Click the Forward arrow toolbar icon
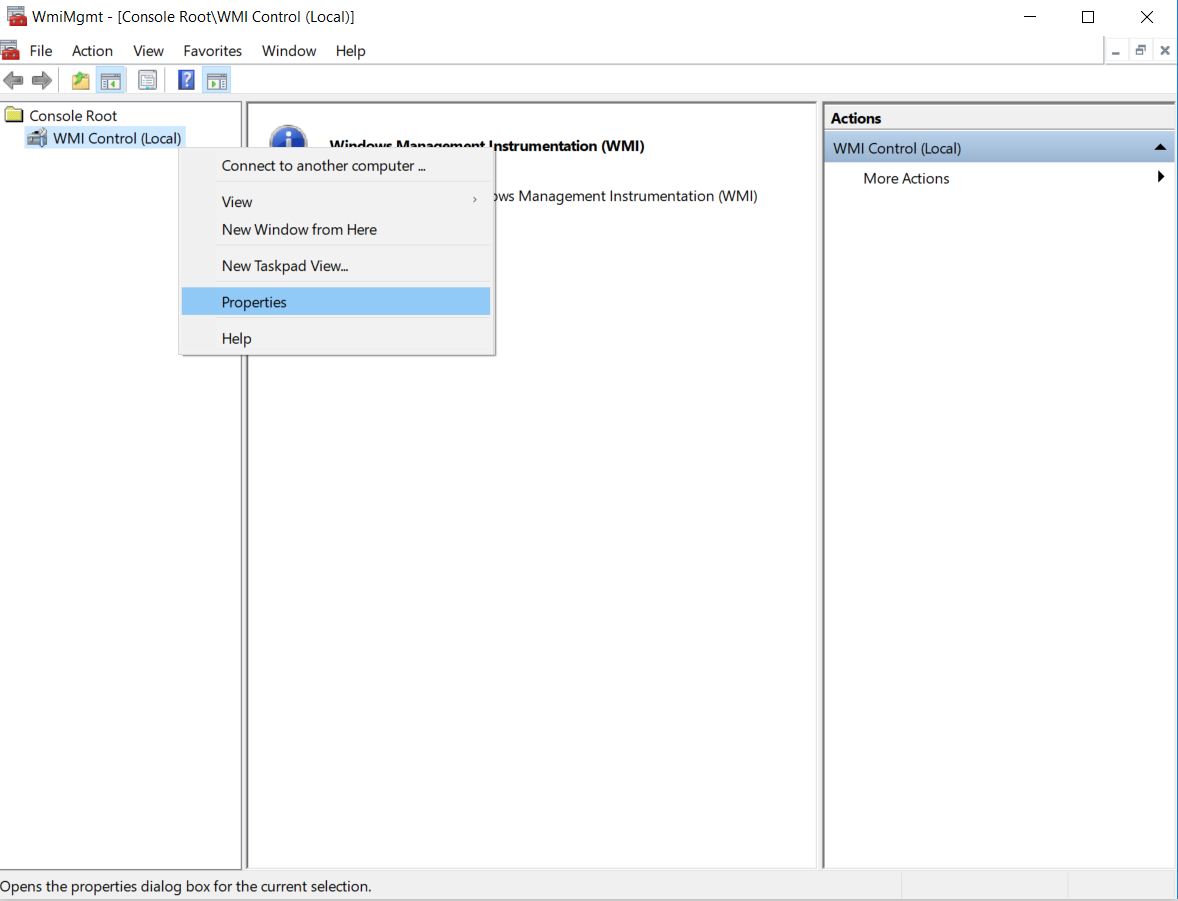 coord(42,80)
